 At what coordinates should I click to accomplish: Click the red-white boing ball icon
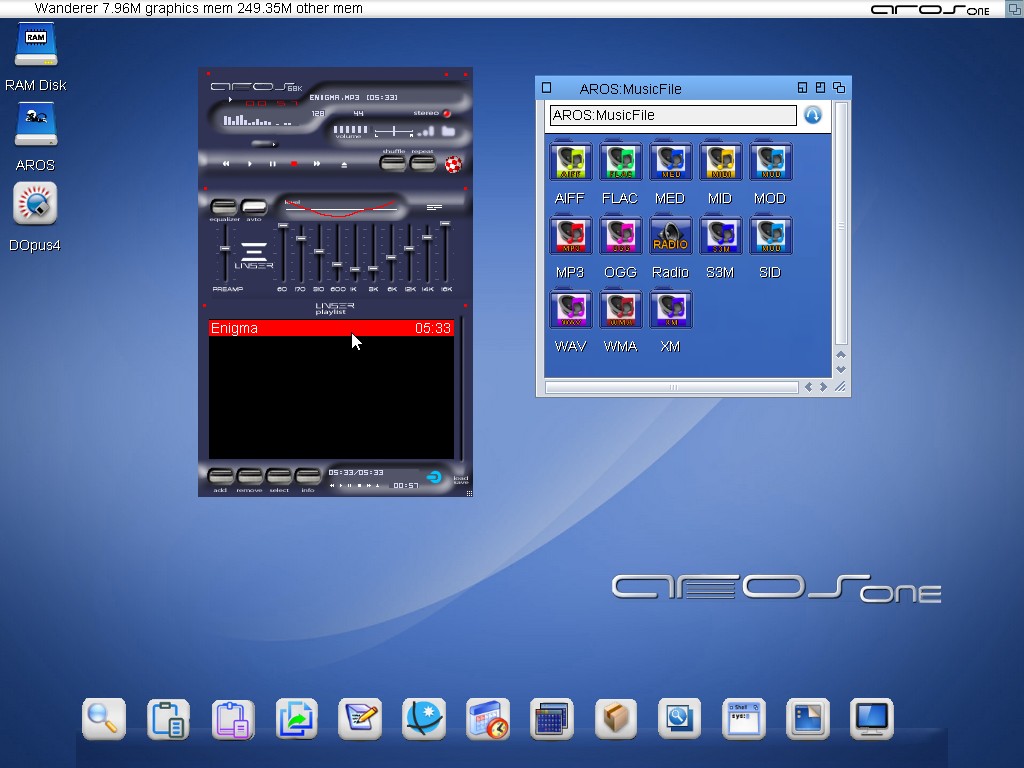click(x=453, y=165)
